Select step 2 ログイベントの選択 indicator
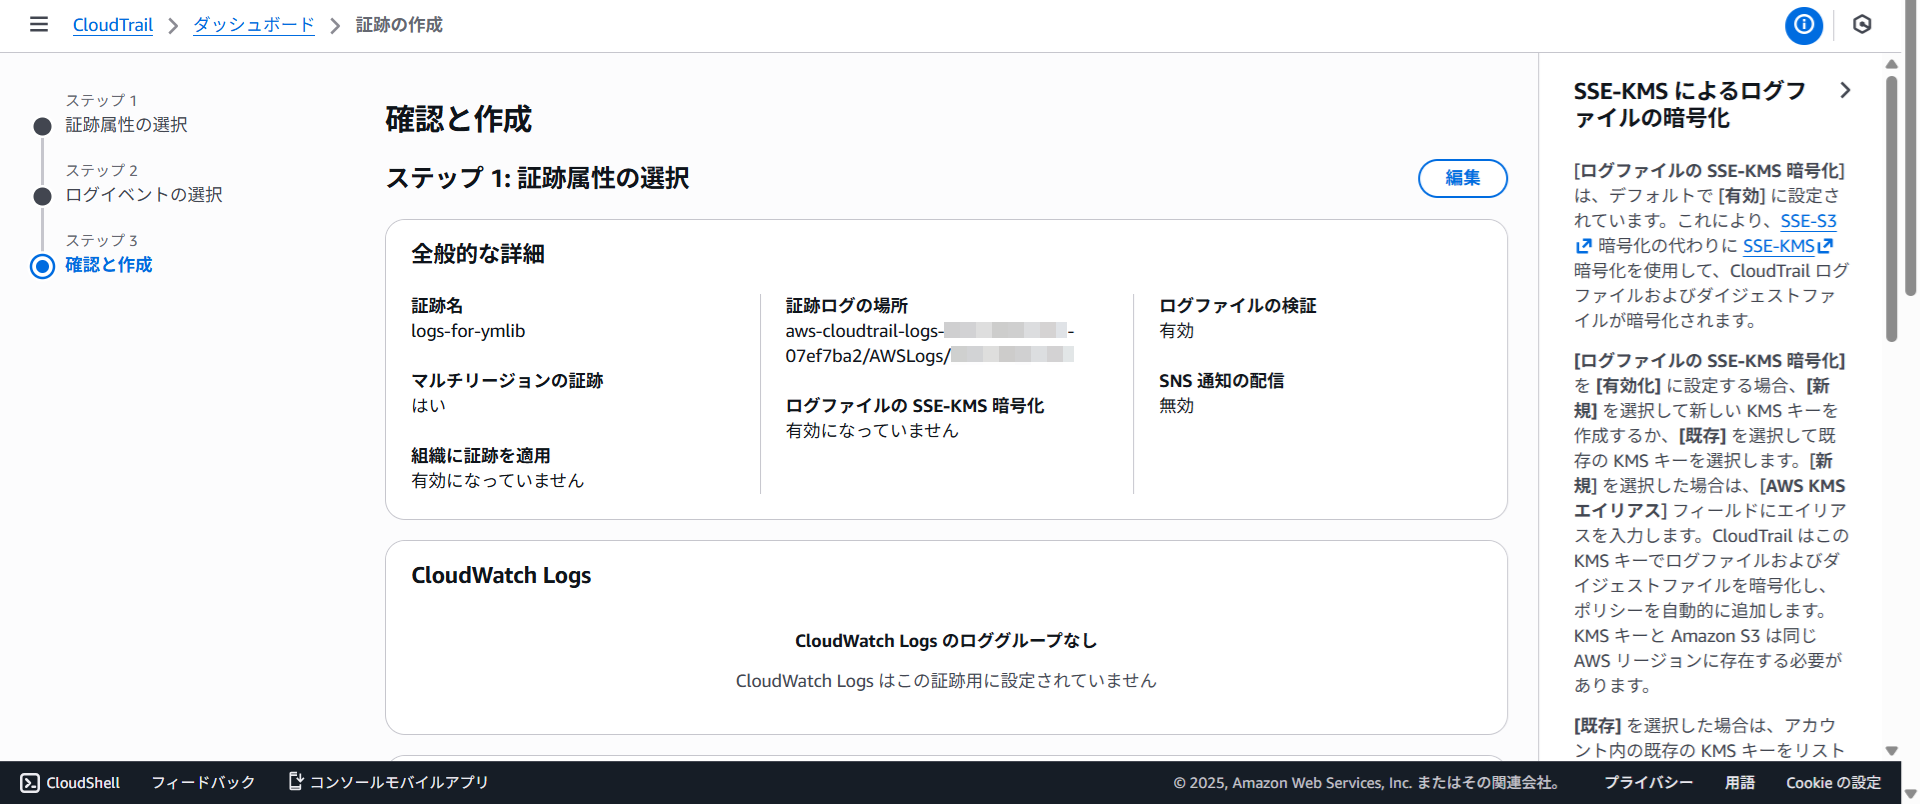The width and height of the screenshot is (1920, 804). [x=42, y=196]
